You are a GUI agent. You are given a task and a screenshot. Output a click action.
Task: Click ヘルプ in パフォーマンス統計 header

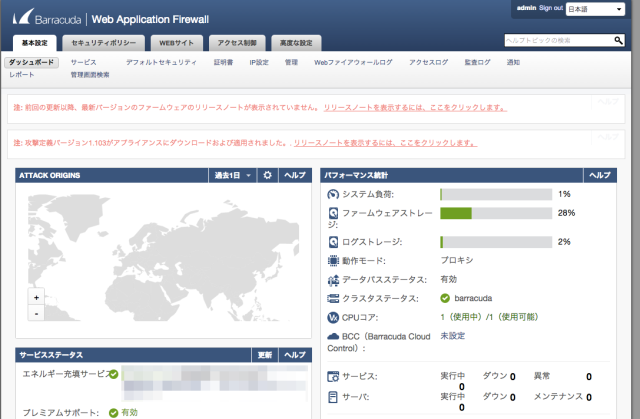pyautogui.click(x=600, y=175)
